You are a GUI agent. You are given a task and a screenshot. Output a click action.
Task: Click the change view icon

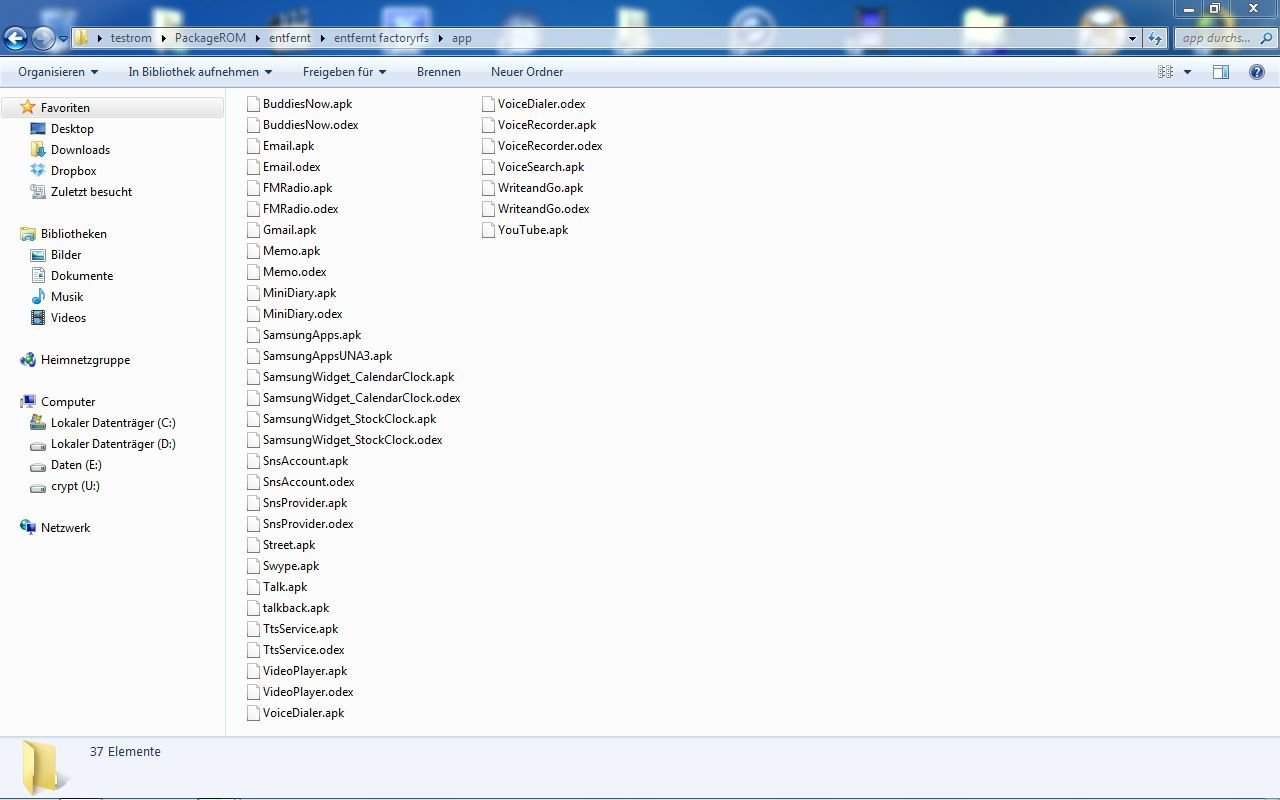click(1165, 72)
